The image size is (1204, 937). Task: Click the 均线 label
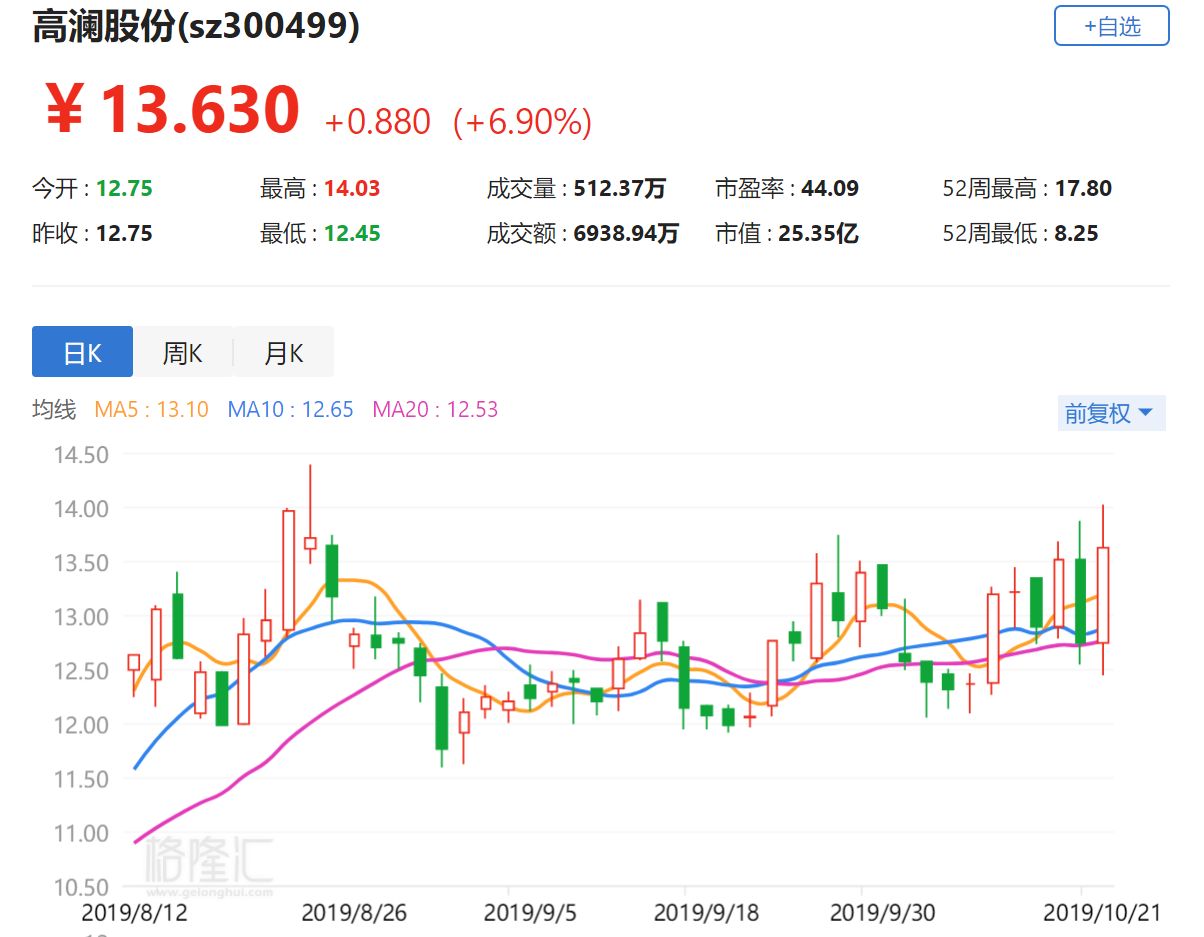pos(54,409)
